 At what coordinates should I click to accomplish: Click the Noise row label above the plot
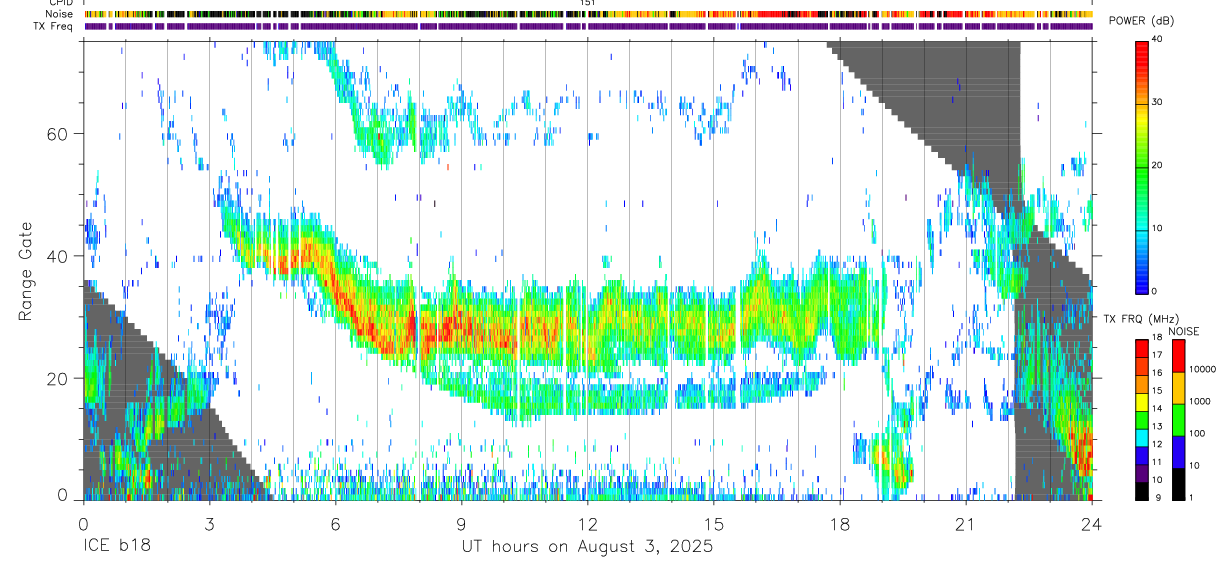[59, 14]
